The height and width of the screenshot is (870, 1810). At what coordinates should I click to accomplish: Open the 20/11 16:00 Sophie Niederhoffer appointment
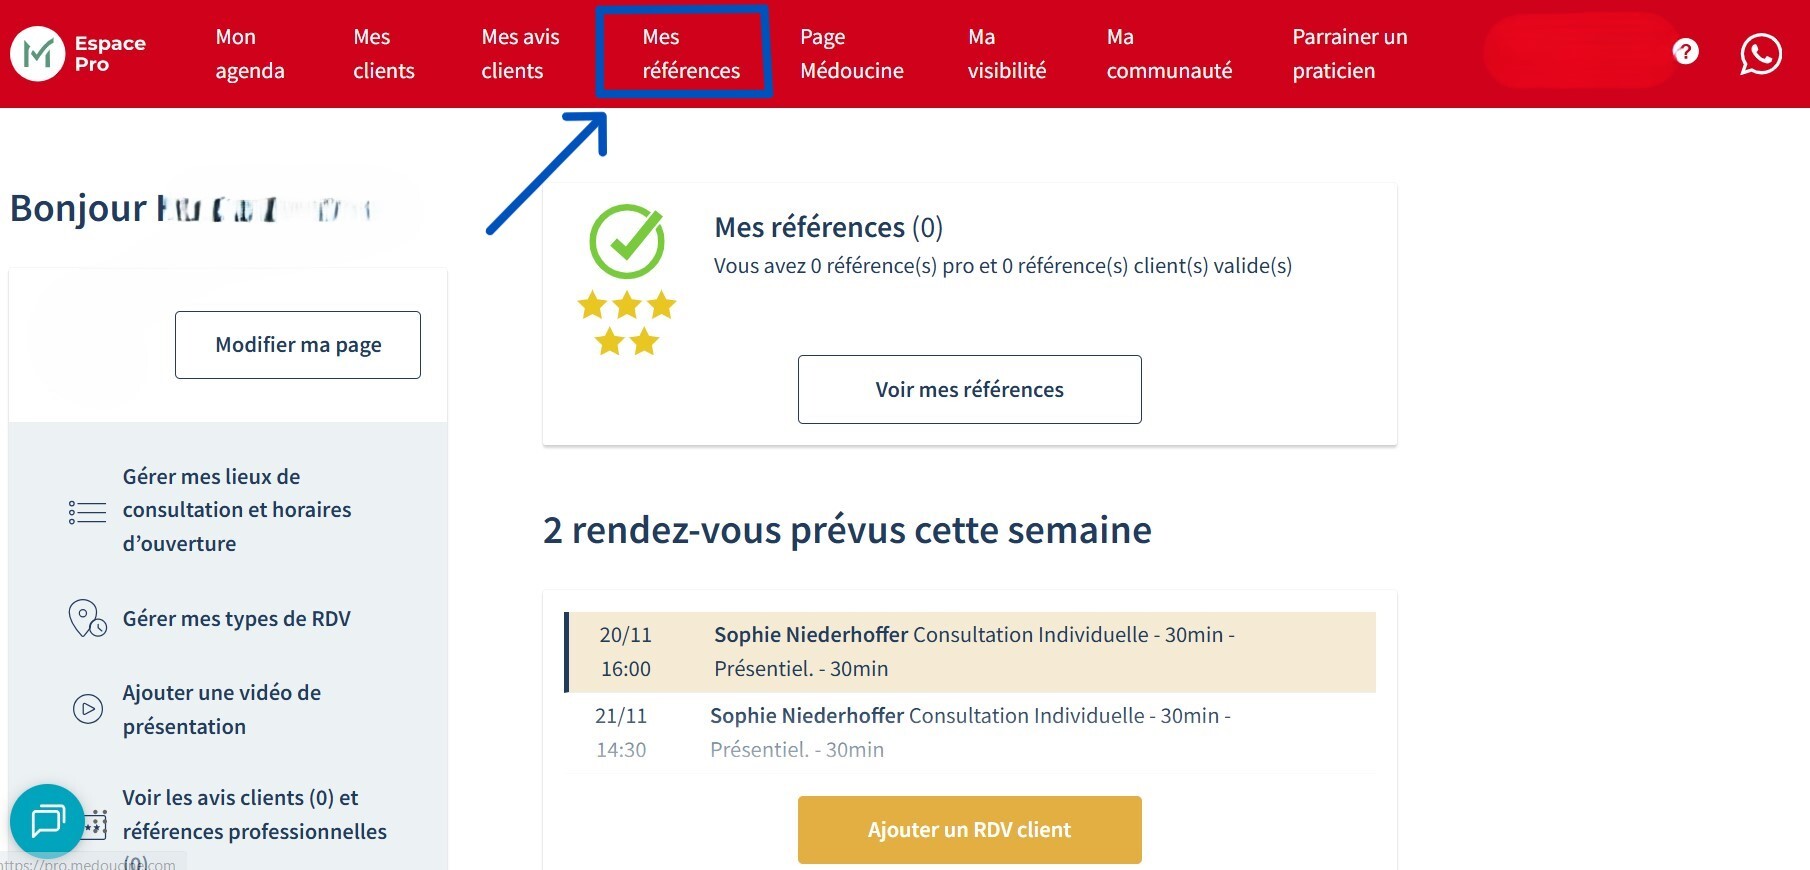point(970,652)
